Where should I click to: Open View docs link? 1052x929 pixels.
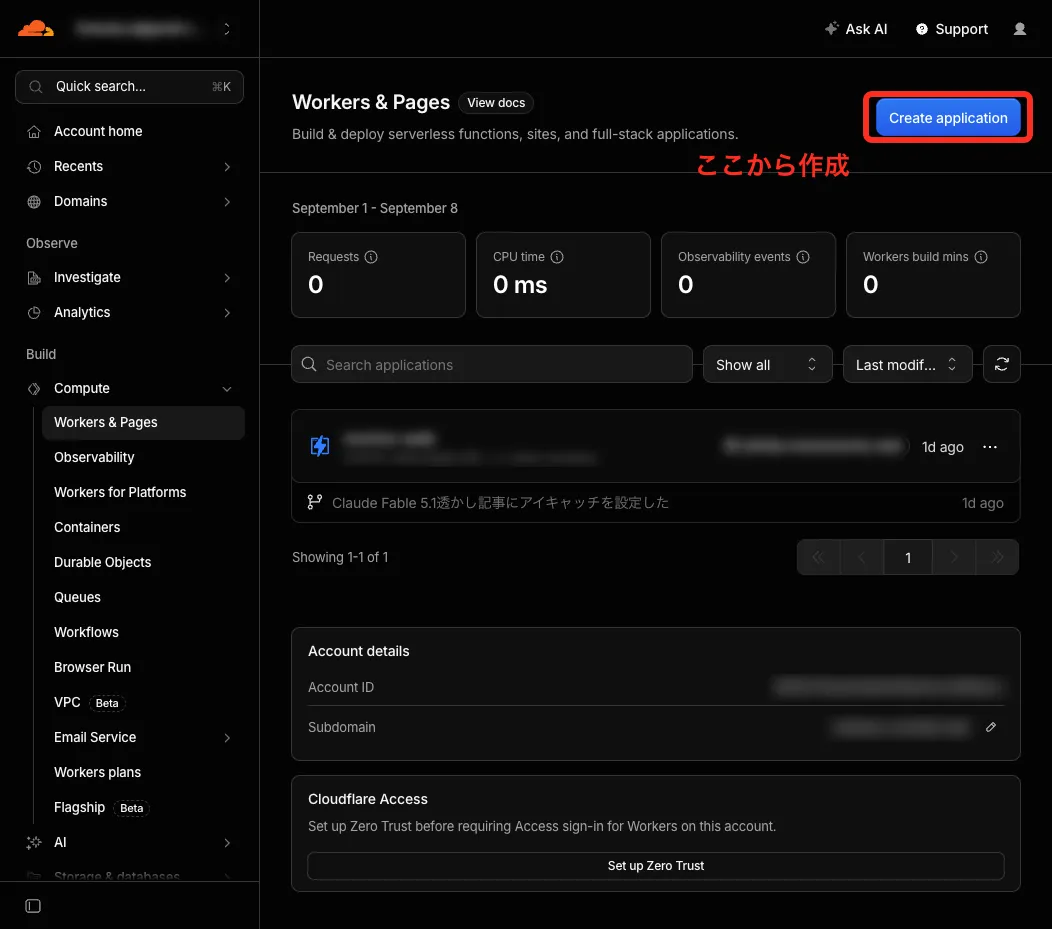pos(496,103)
